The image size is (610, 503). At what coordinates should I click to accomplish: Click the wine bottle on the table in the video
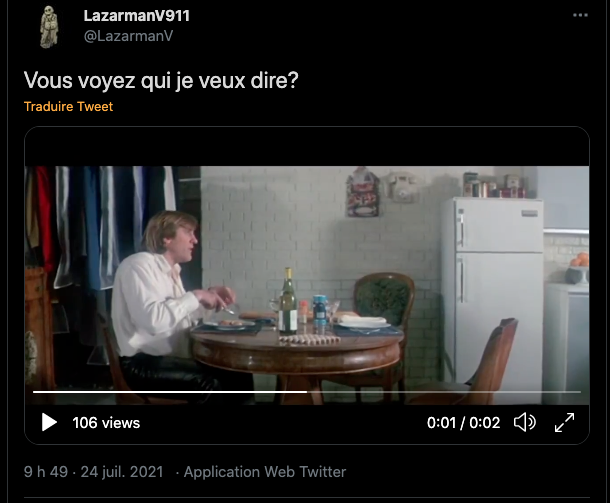point(288,301)
